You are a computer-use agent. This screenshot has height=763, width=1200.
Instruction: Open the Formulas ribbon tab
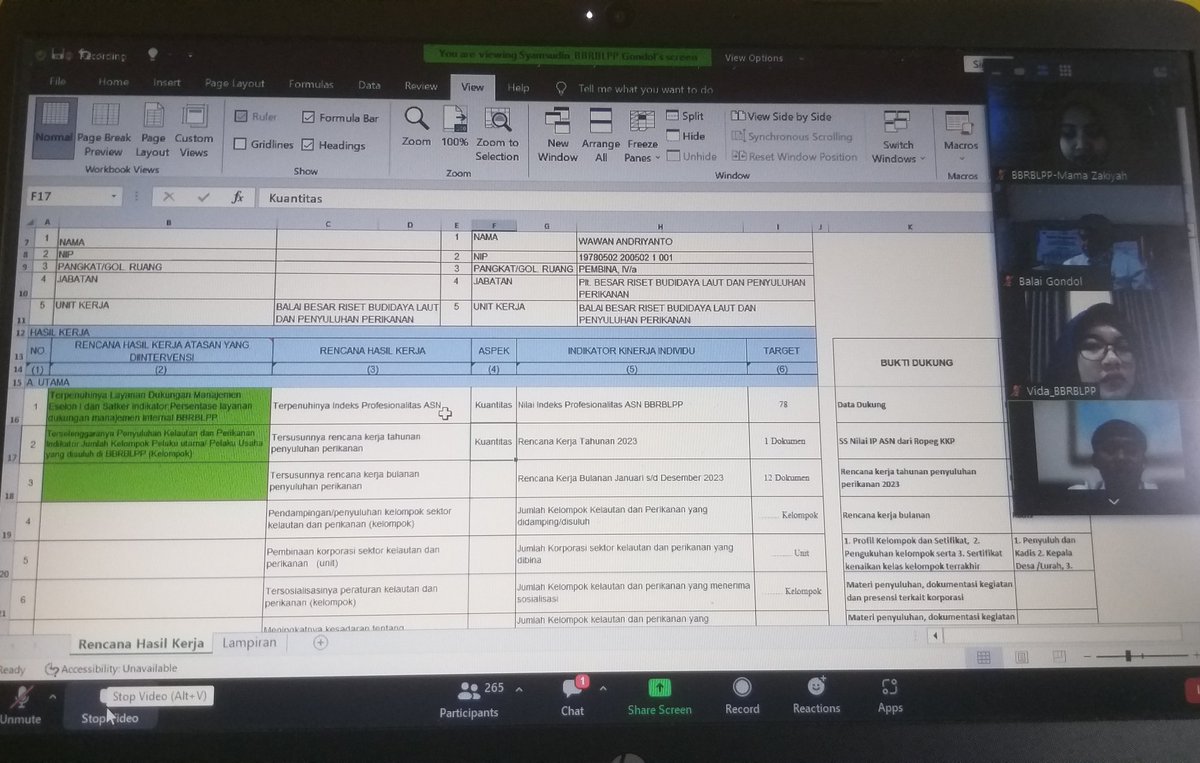(311, 85)
